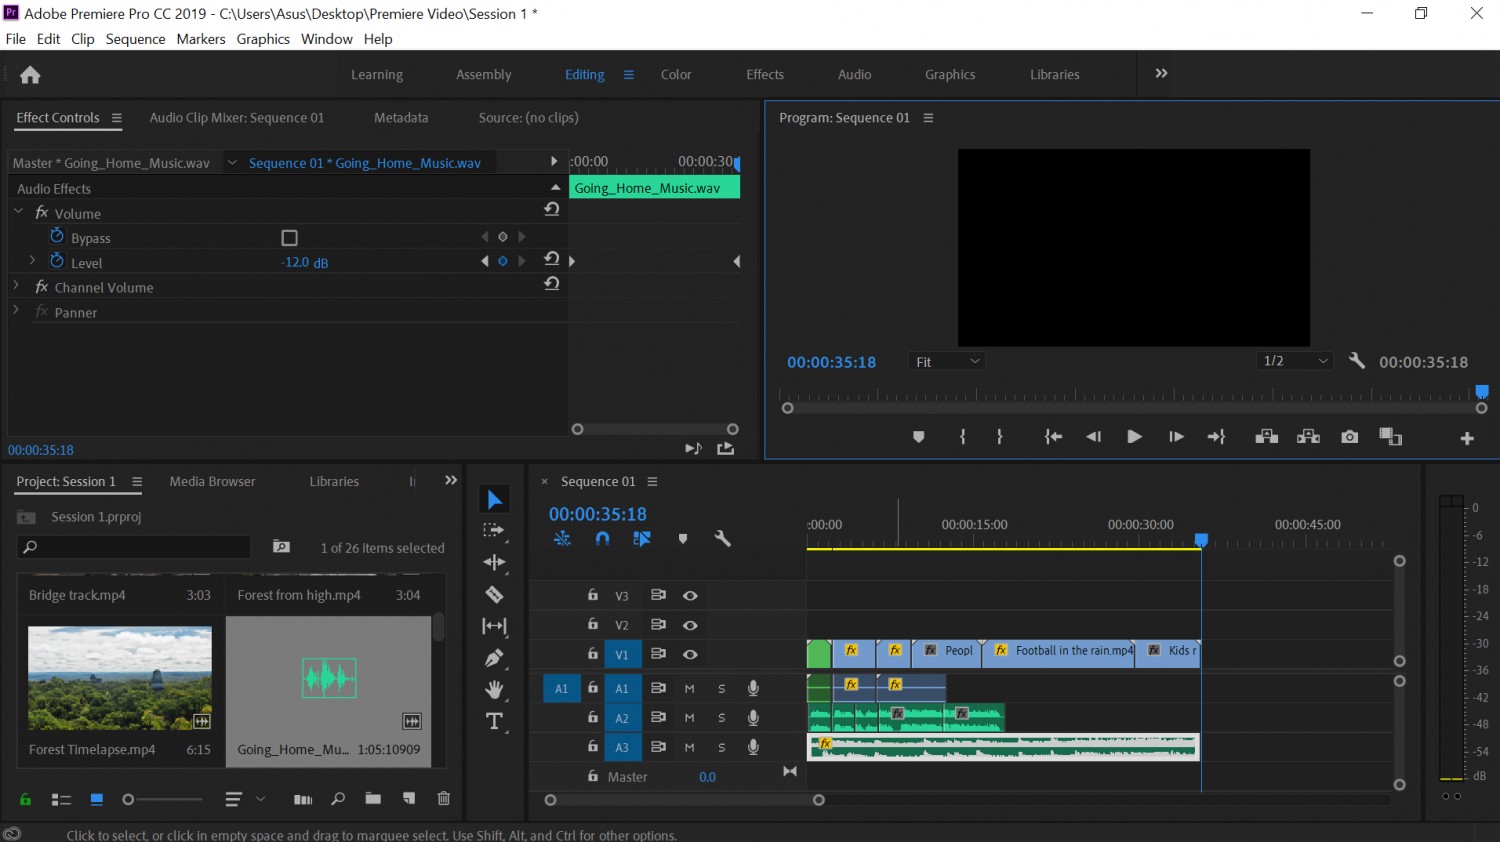Toggle V3 track output eye
Image resolution: width=1500 pixels, height=842 pixels.
click(x=690, y=595)
